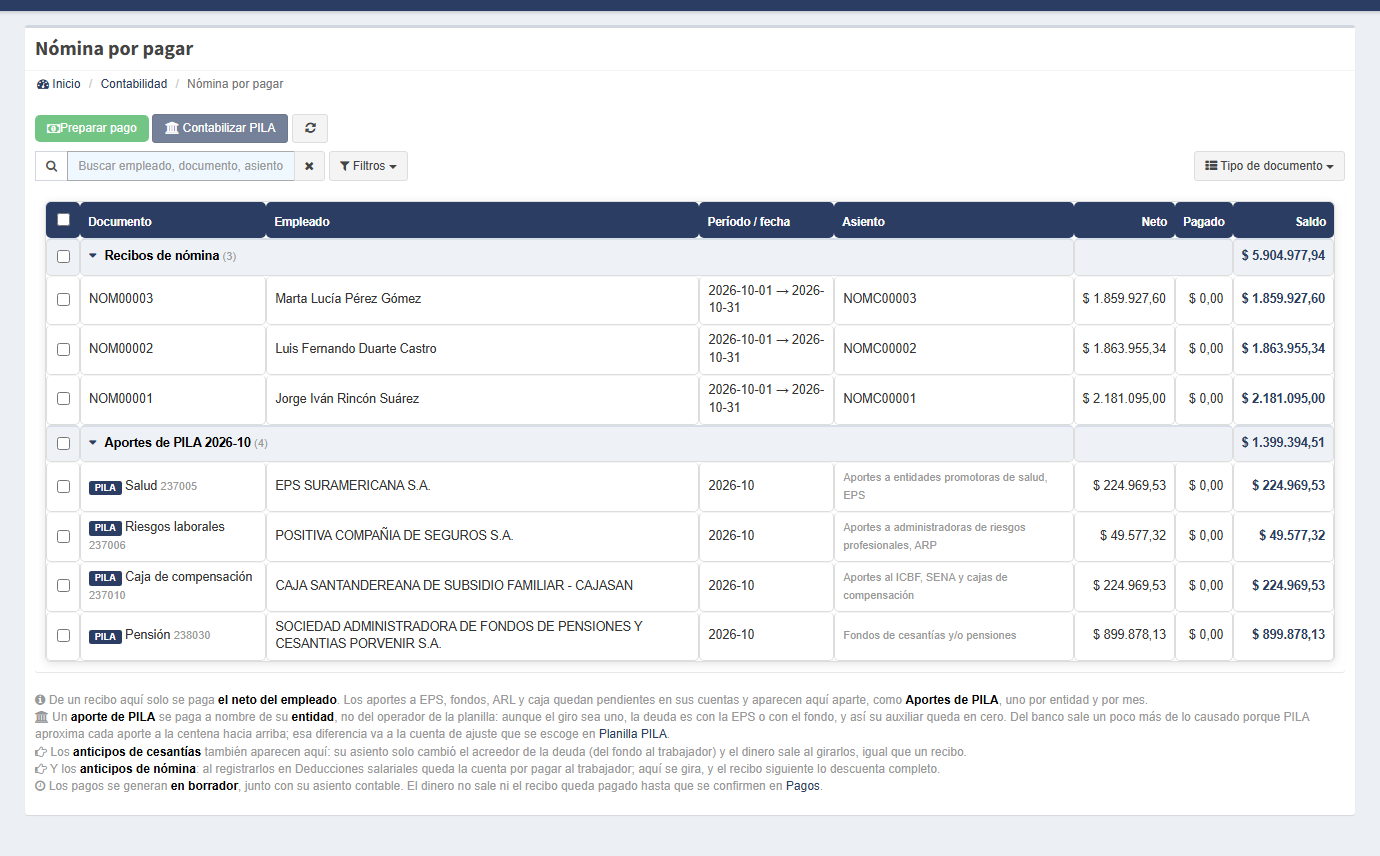This screenshot has width=1380, height=856.
Task: Go to Inicio in the breadcrumb
Action: 66,84
